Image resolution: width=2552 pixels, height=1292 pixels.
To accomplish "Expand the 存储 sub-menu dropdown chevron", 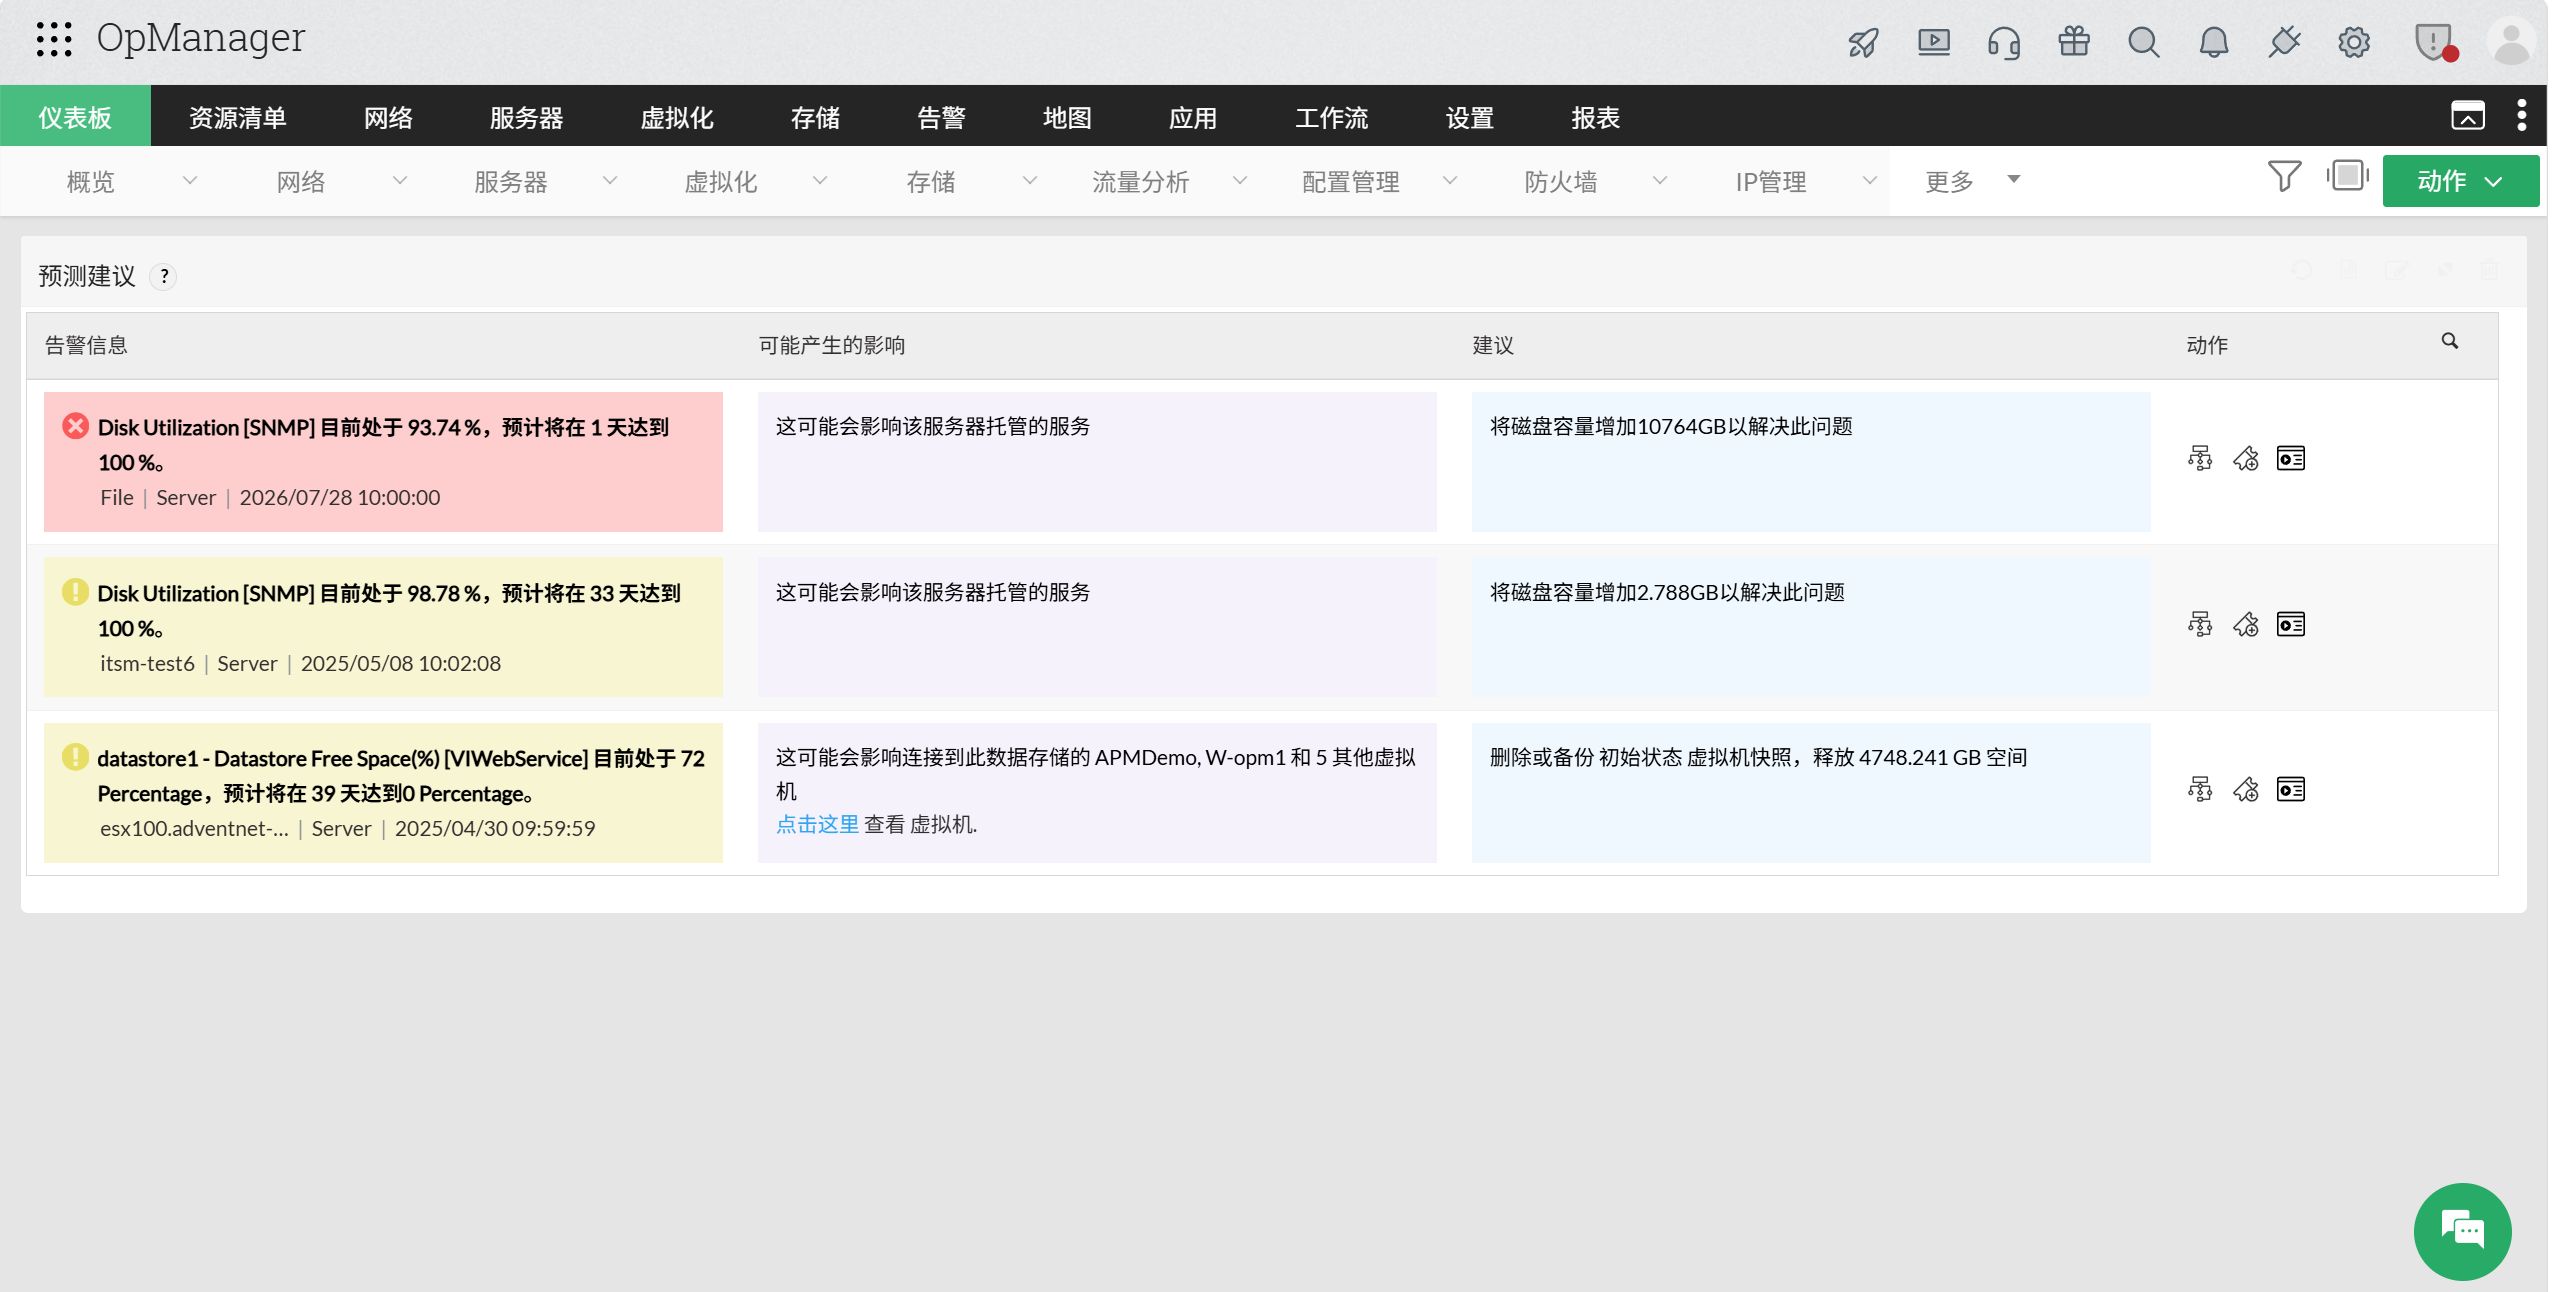I will tap(1029, 181).
